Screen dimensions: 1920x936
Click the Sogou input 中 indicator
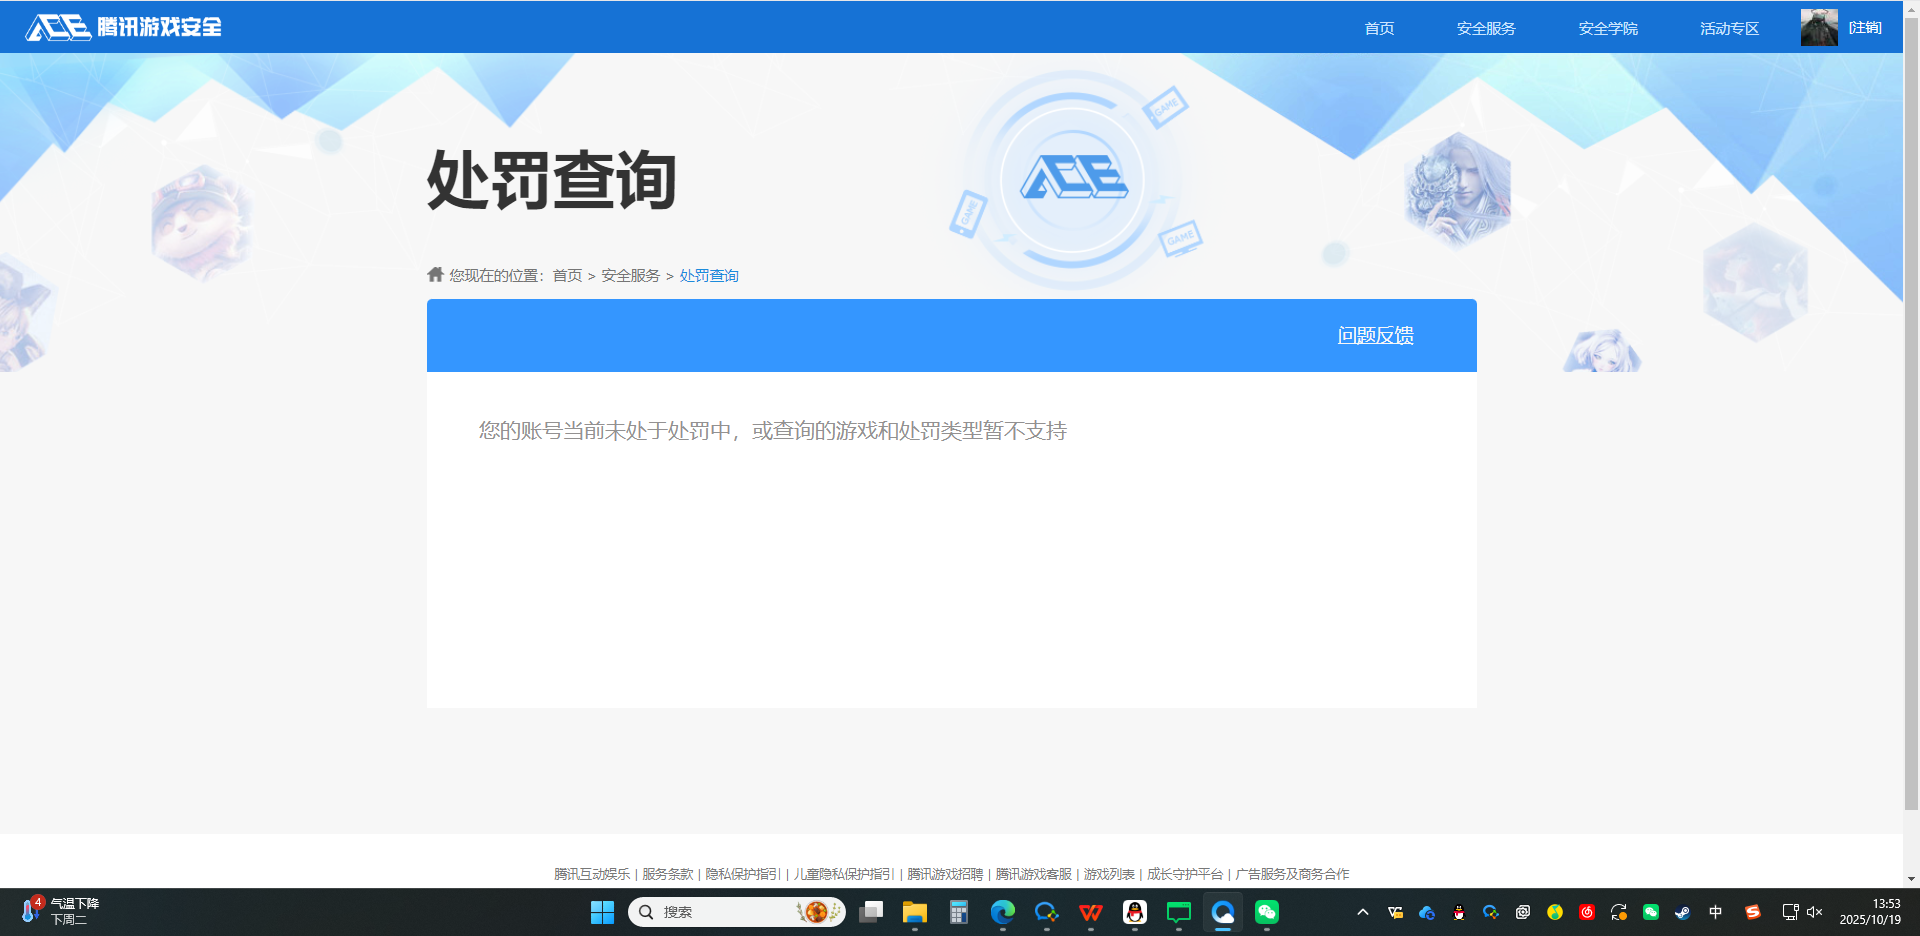point(1715,912)
